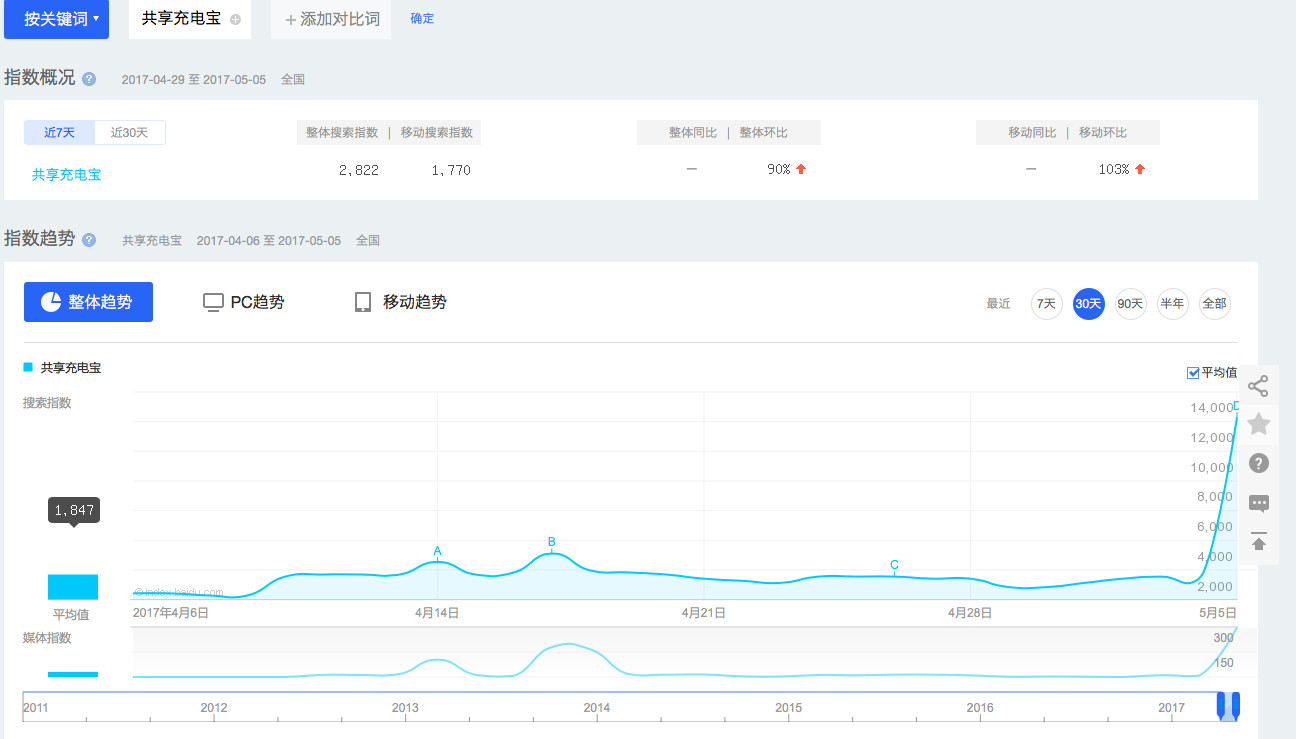Open the help question mark sidebar icon
The width and height of the screenshot is (1296, 739).
1258,463
